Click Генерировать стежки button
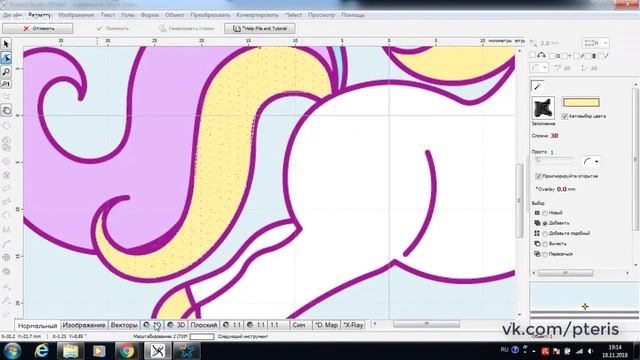This screenshot has height=360, width=640. (x=186, y=29)
